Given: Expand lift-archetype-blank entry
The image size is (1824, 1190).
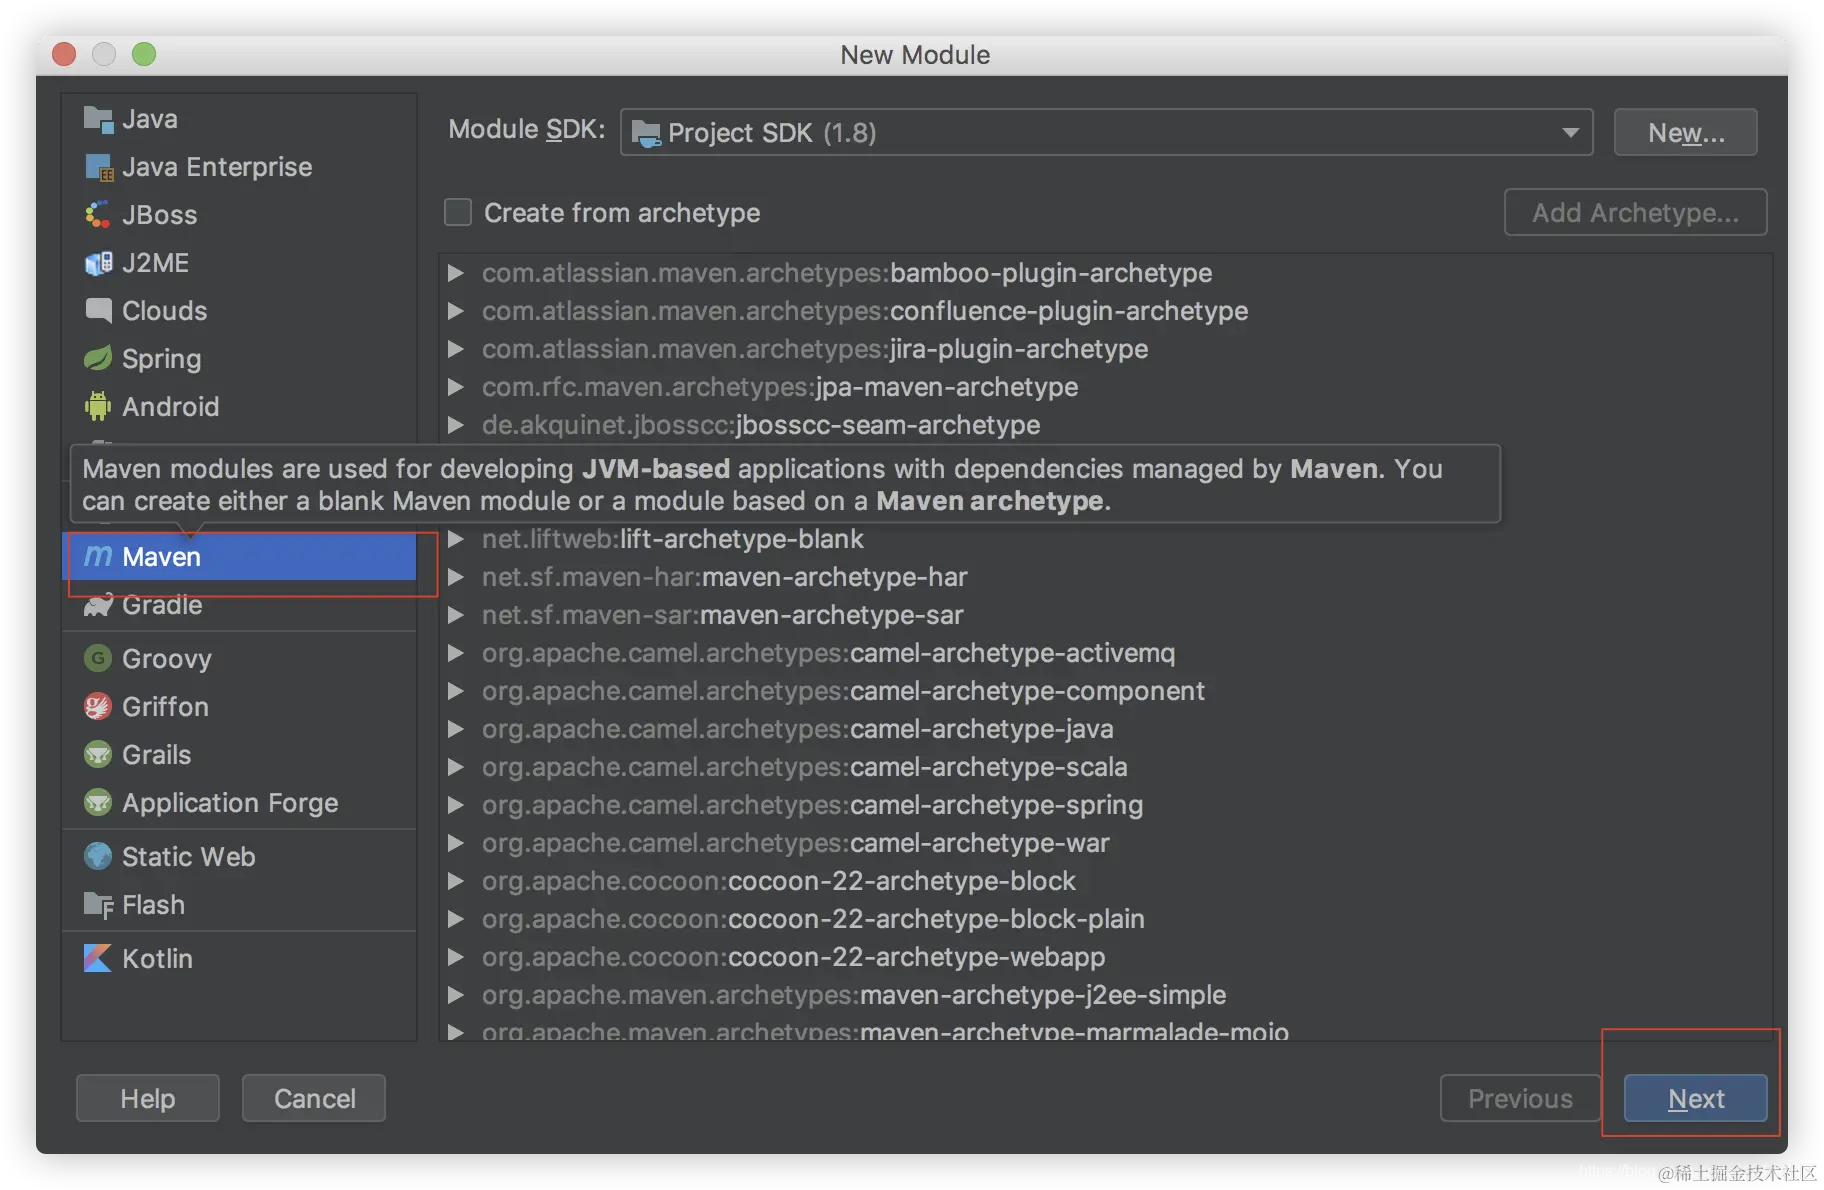Looking at the screenshot, I should tap(456, 539).
